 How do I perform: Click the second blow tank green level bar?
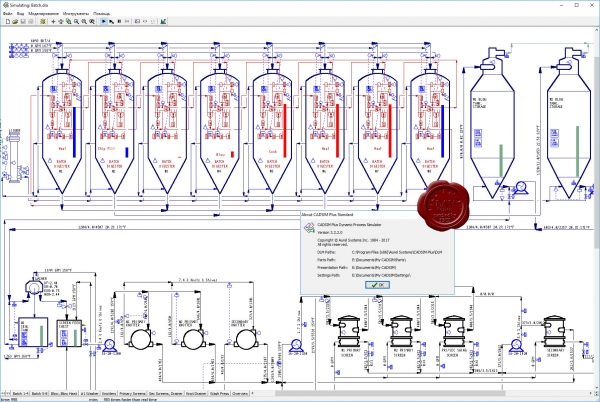click(x=577, y=151)
